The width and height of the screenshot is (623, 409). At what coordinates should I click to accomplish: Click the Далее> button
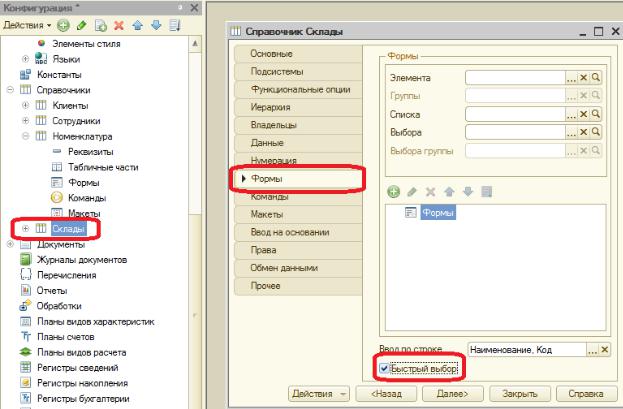453,394
